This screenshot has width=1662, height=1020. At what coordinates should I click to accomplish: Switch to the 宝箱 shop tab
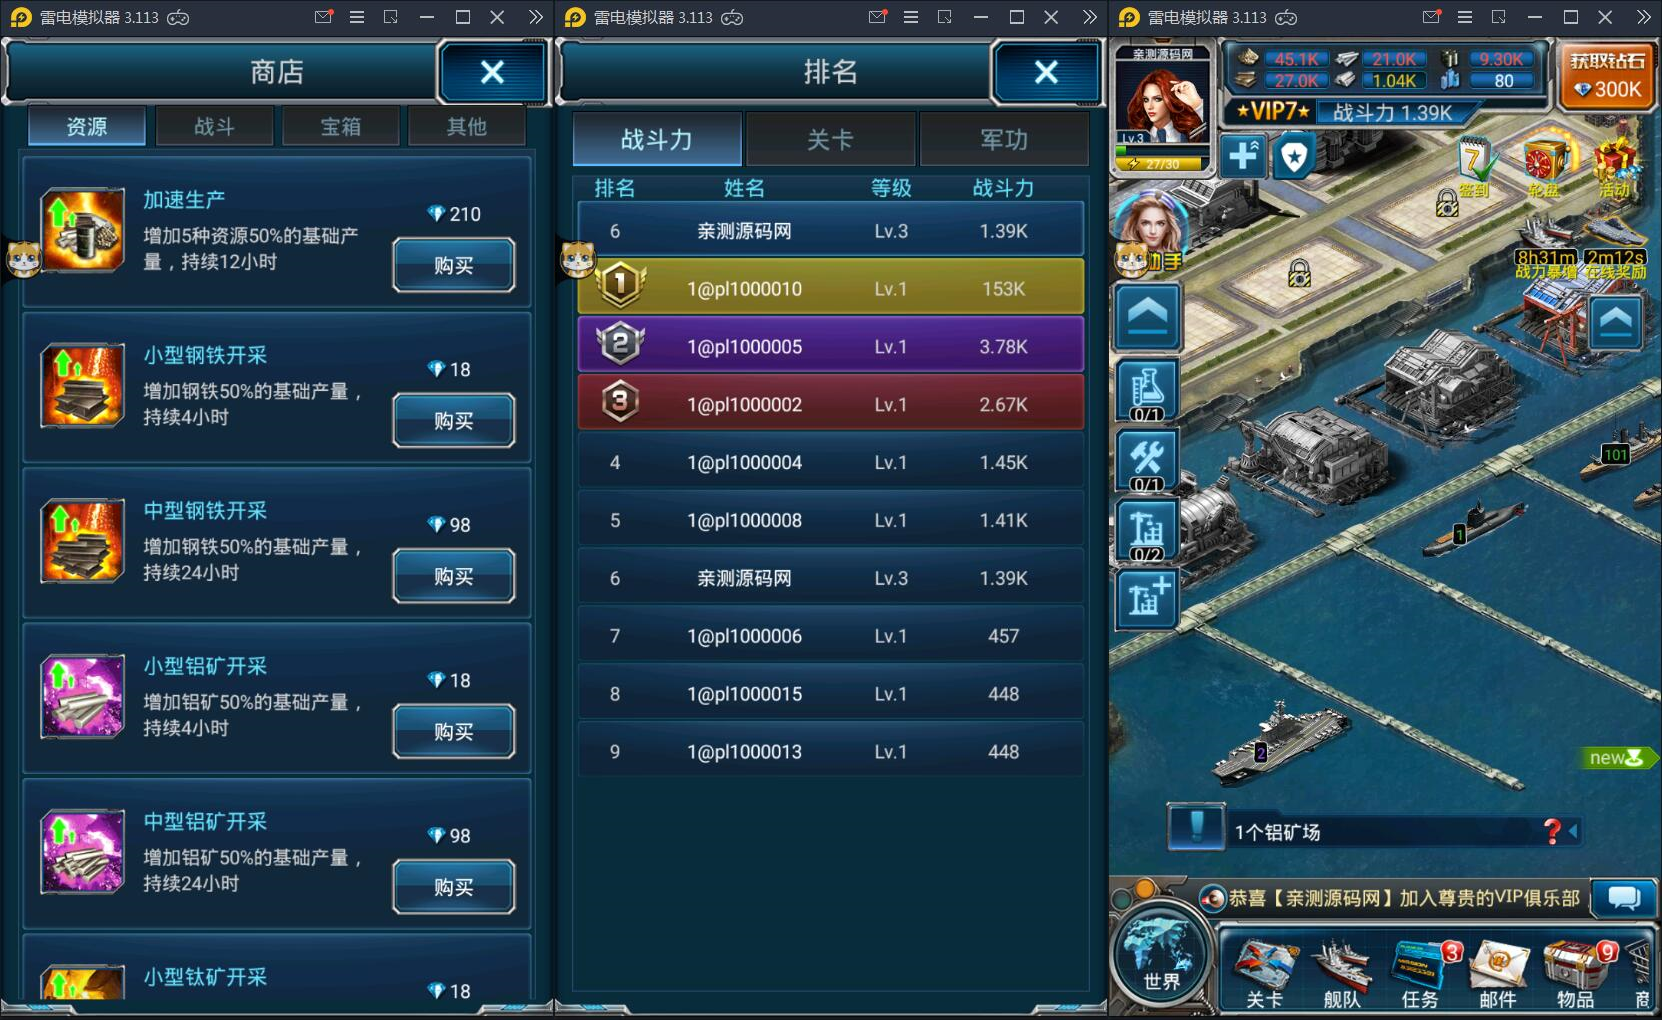[x=341, y=127]
